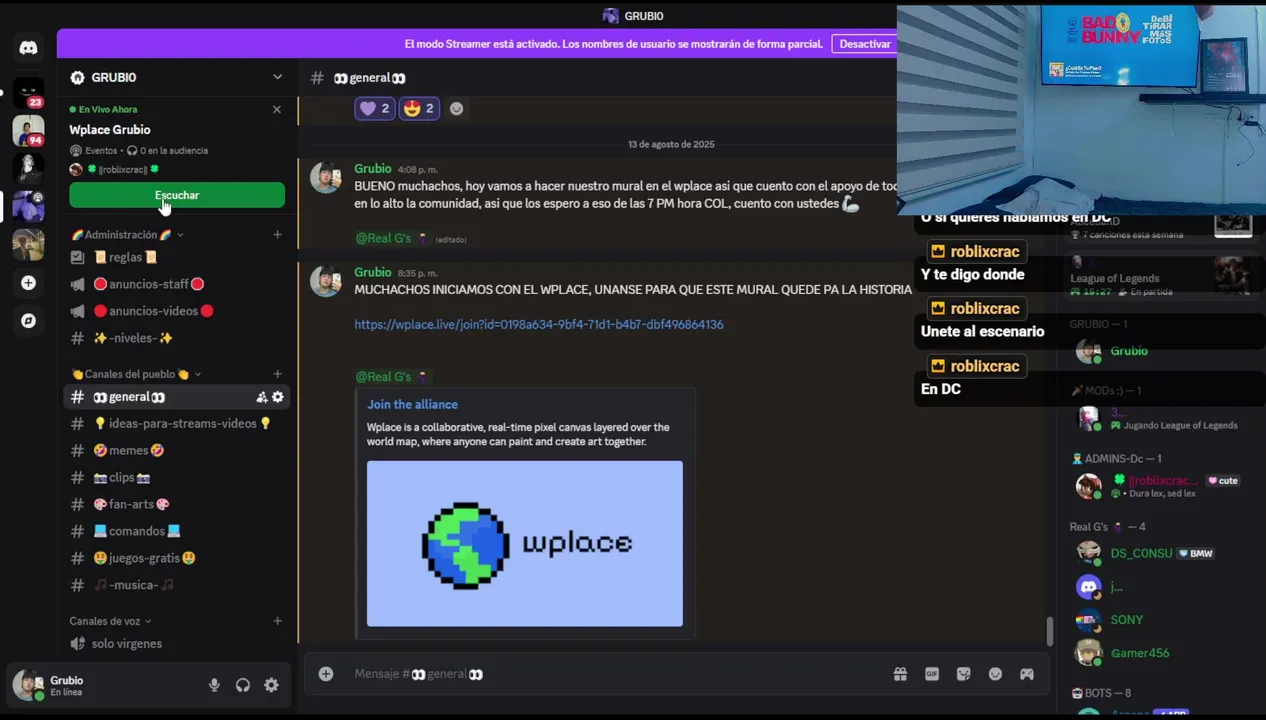Click Join the alliance embed title
The width and height of the screenshot is (1266, 720).
tap(412, 404)
